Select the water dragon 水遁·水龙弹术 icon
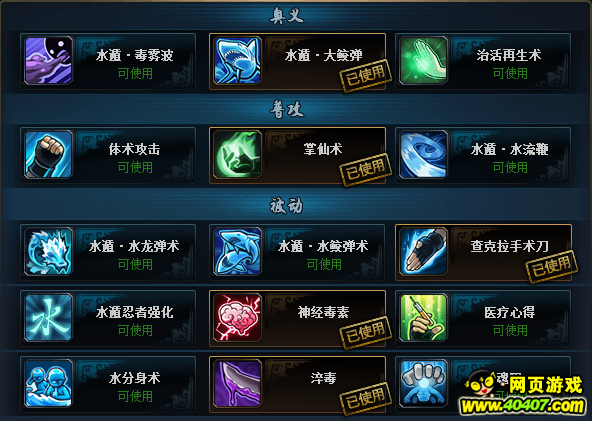The width and height of the screenshot is (592, 421). pos(48,251)
